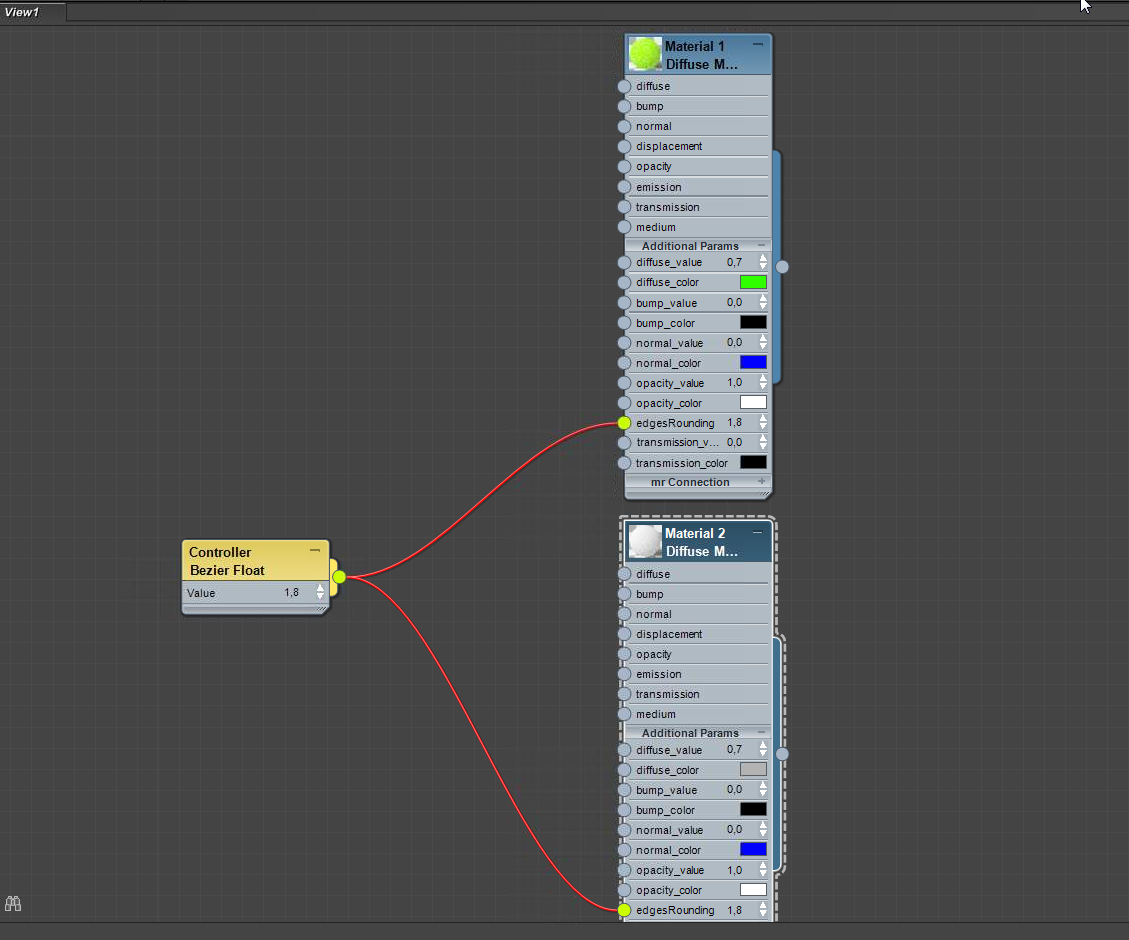Viewport: 1129px width, 940px height.
Task: Adjust Material 1 transmission_v spinner arrows
Action: tap(763, 443)
